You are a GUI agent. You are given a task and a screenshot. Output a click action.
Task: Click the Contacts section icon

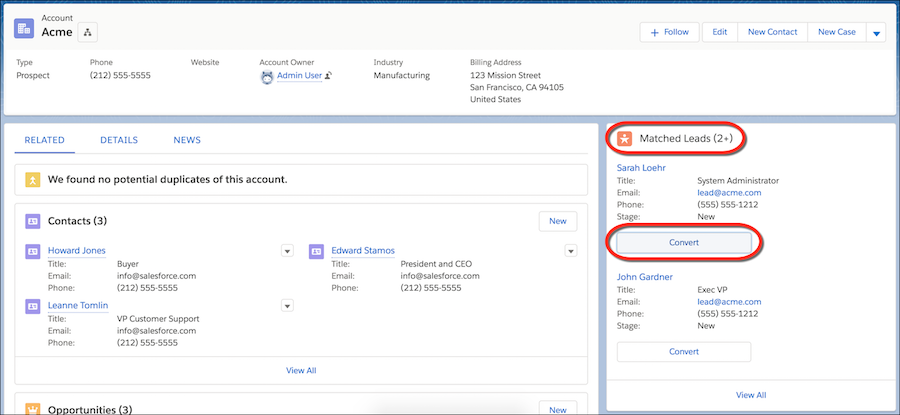(33, 221)
